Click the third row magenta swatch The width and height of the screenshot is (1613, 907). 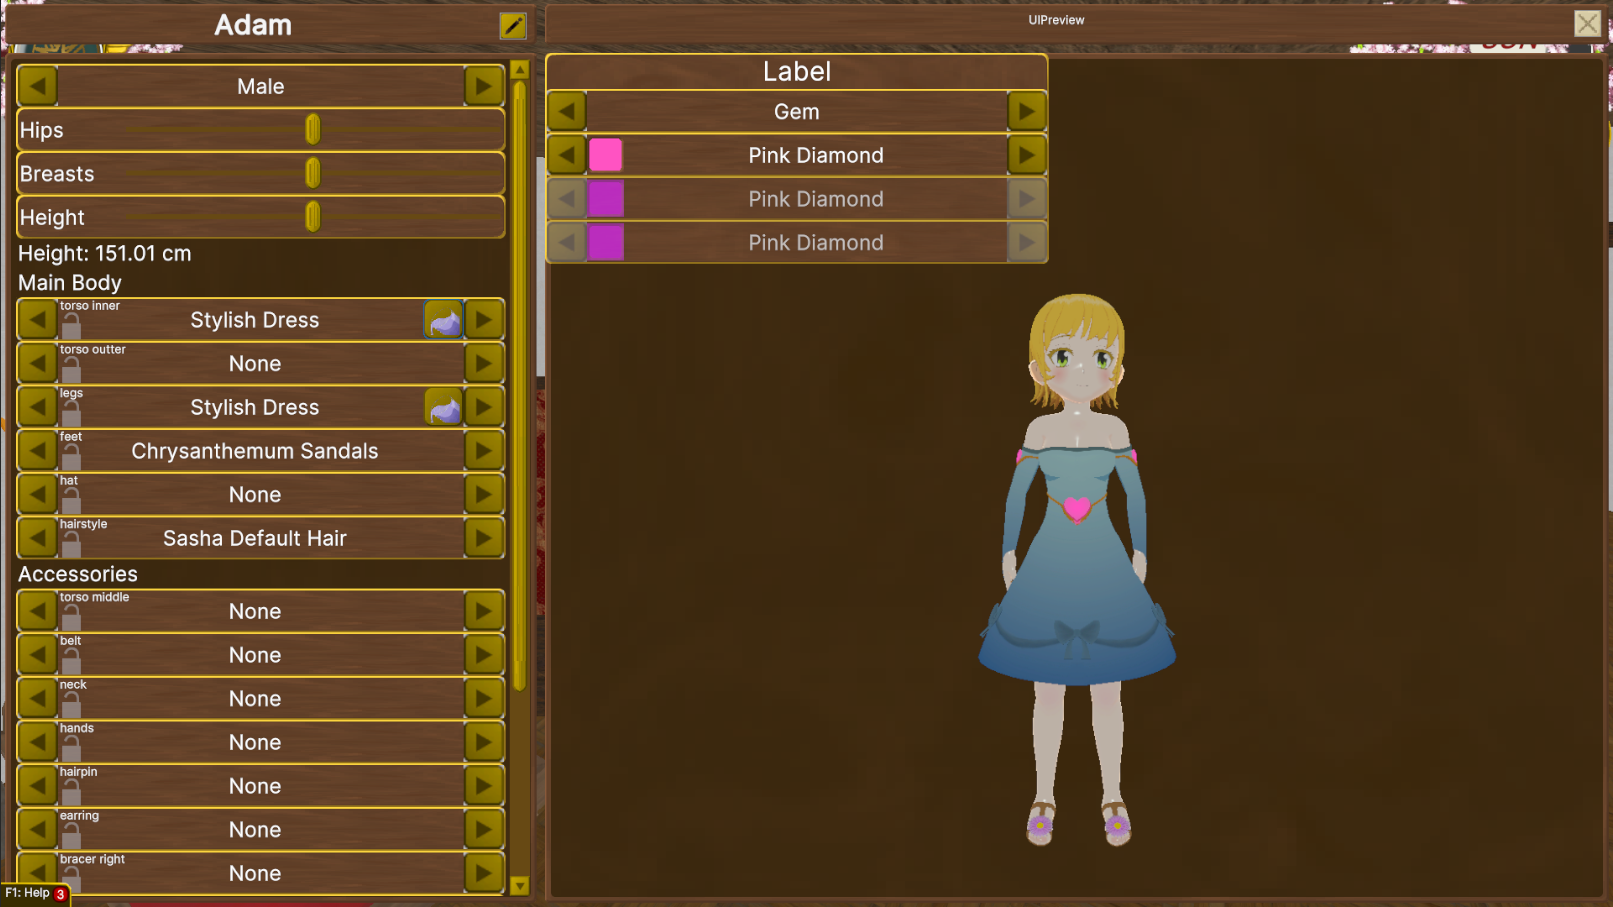[606, 242]
